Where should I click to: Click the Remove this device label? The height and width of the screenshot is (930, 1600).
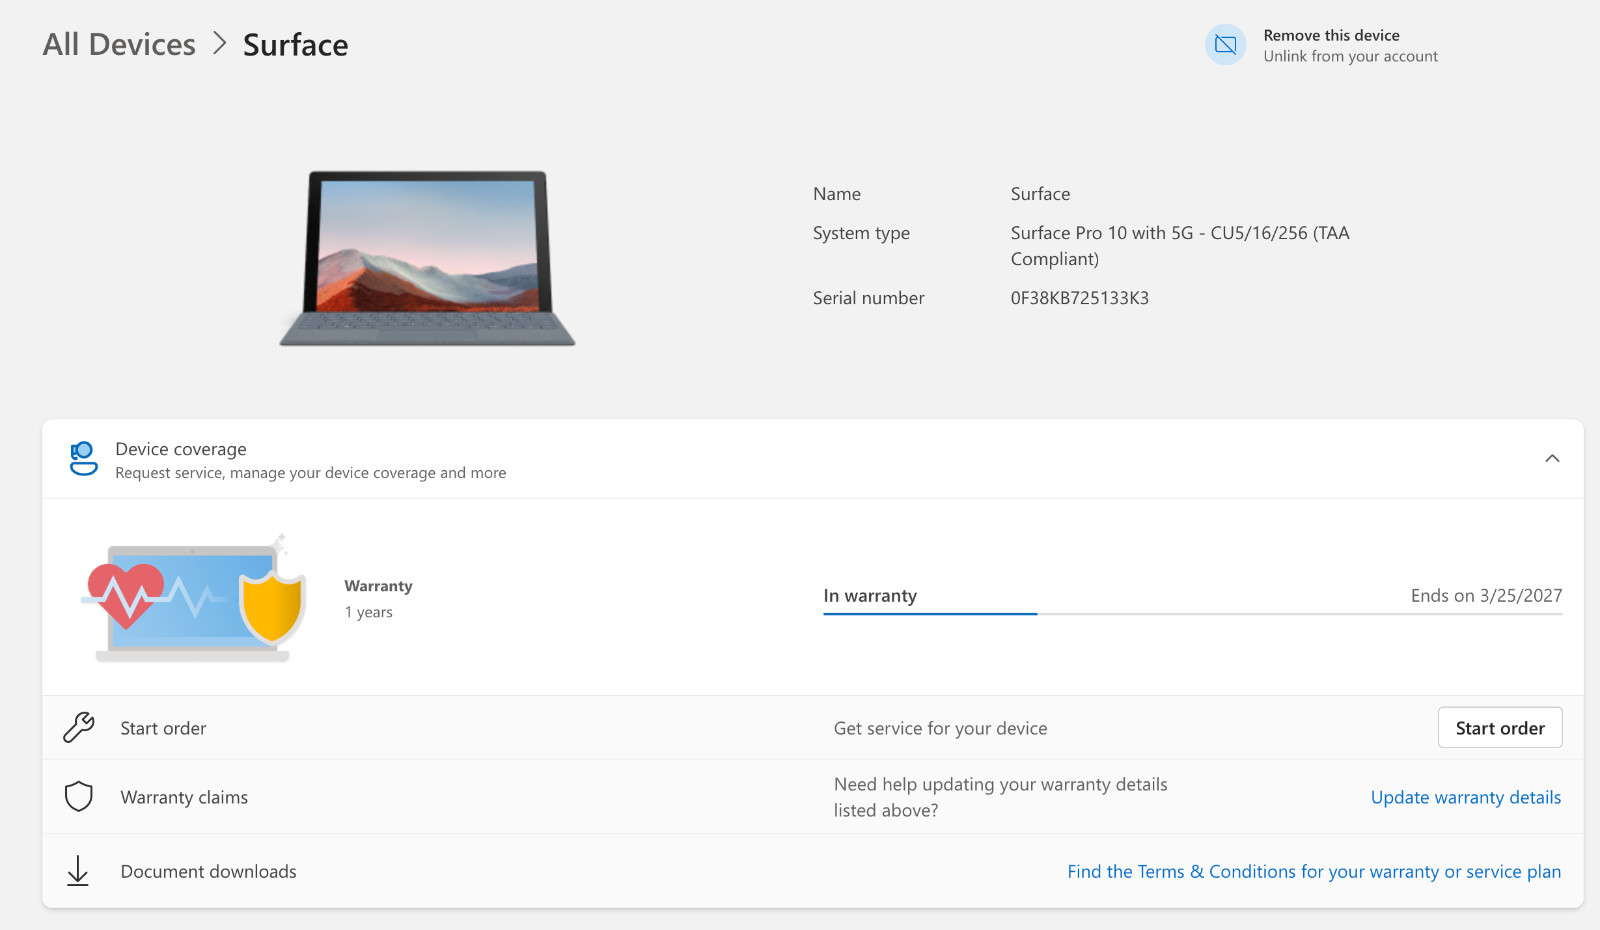(1331, 35)
